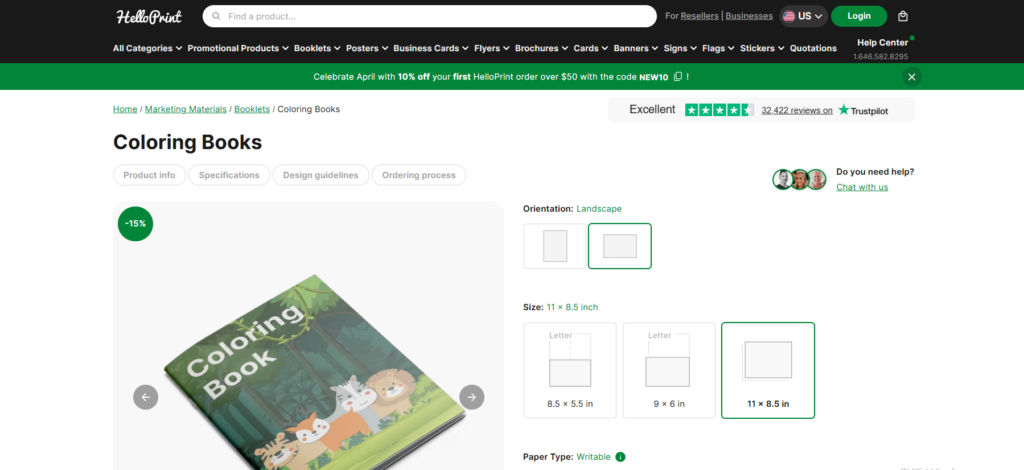Screen dimensions: 1024x470
Task: Switch to the Specifications tab
Action: pos(229,175)
